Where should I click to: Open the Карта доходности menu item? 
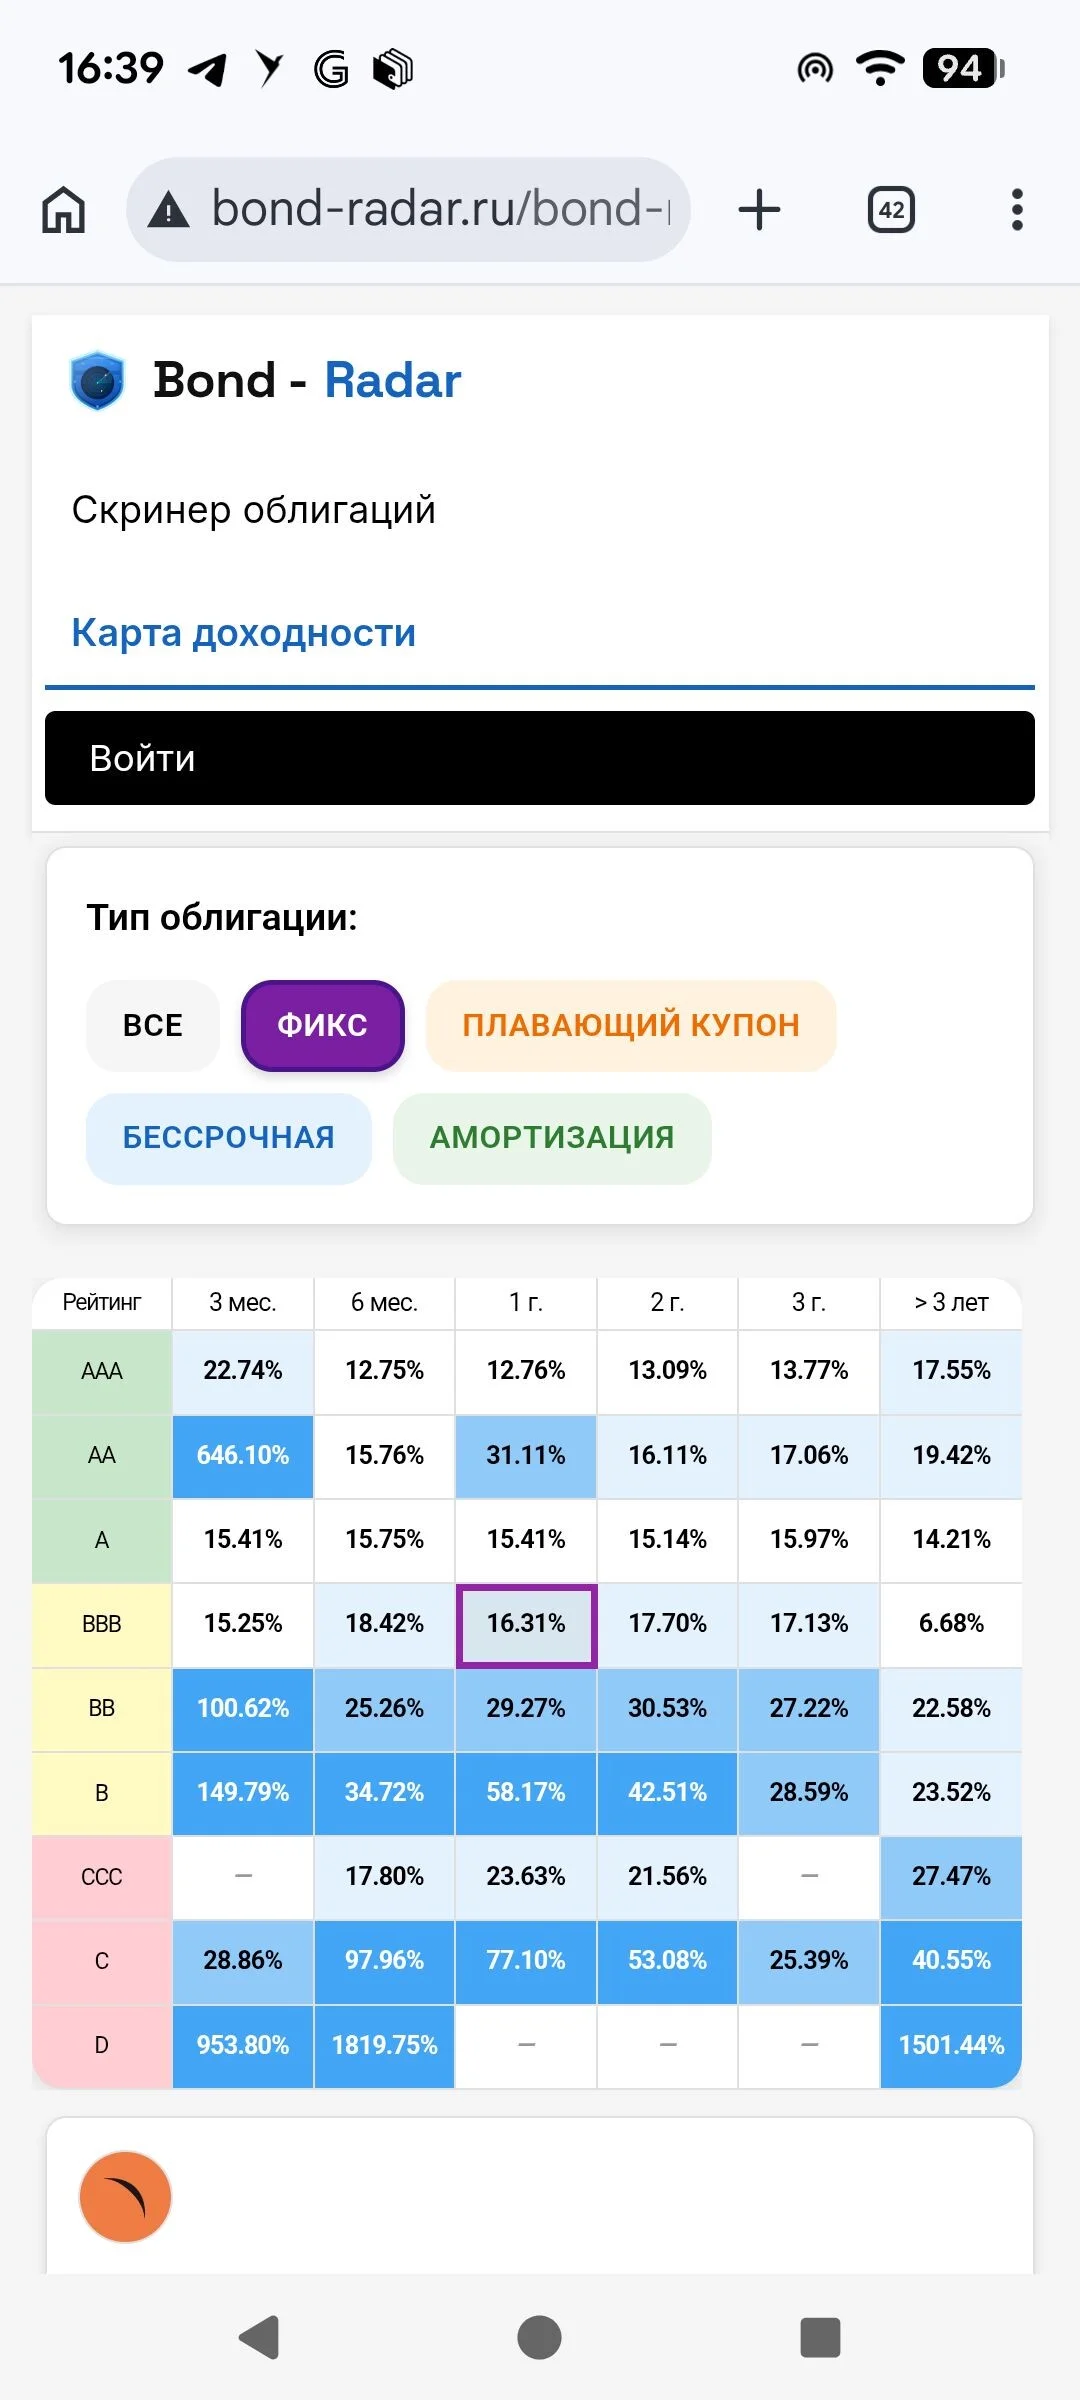pyautogui.click(x=244, y=633)
